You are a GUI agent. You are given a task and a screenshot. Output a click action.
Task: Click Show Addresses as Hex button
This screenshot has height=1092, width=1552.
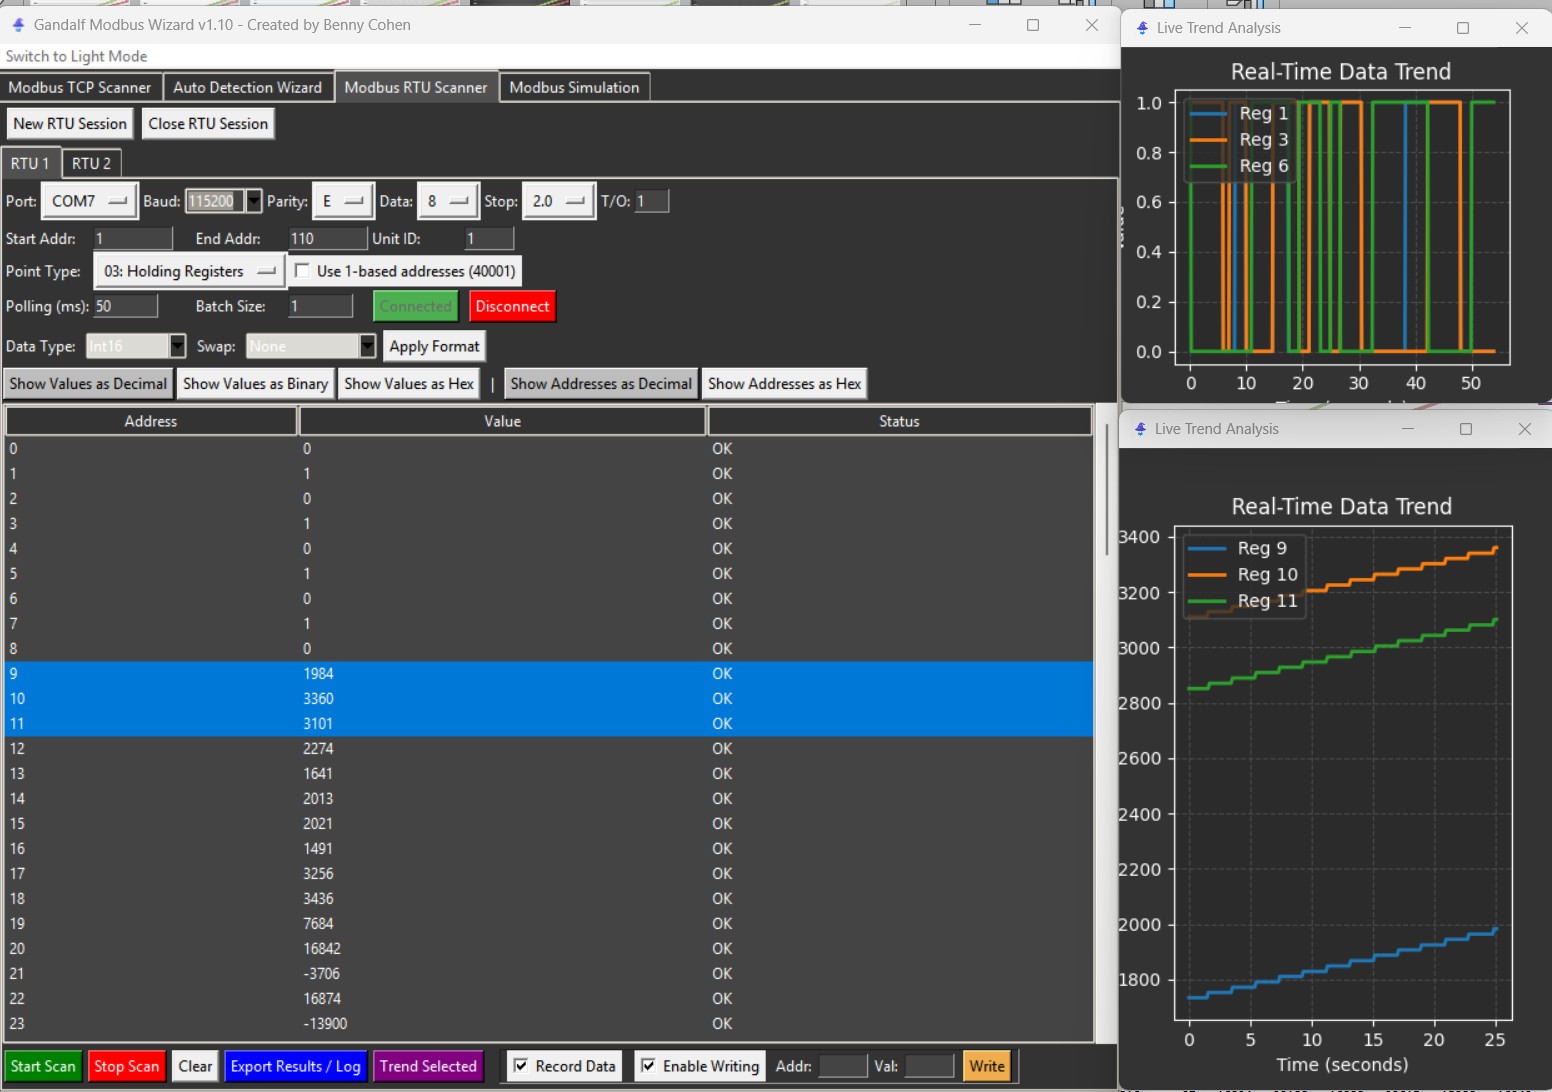(x=784, y=384)
